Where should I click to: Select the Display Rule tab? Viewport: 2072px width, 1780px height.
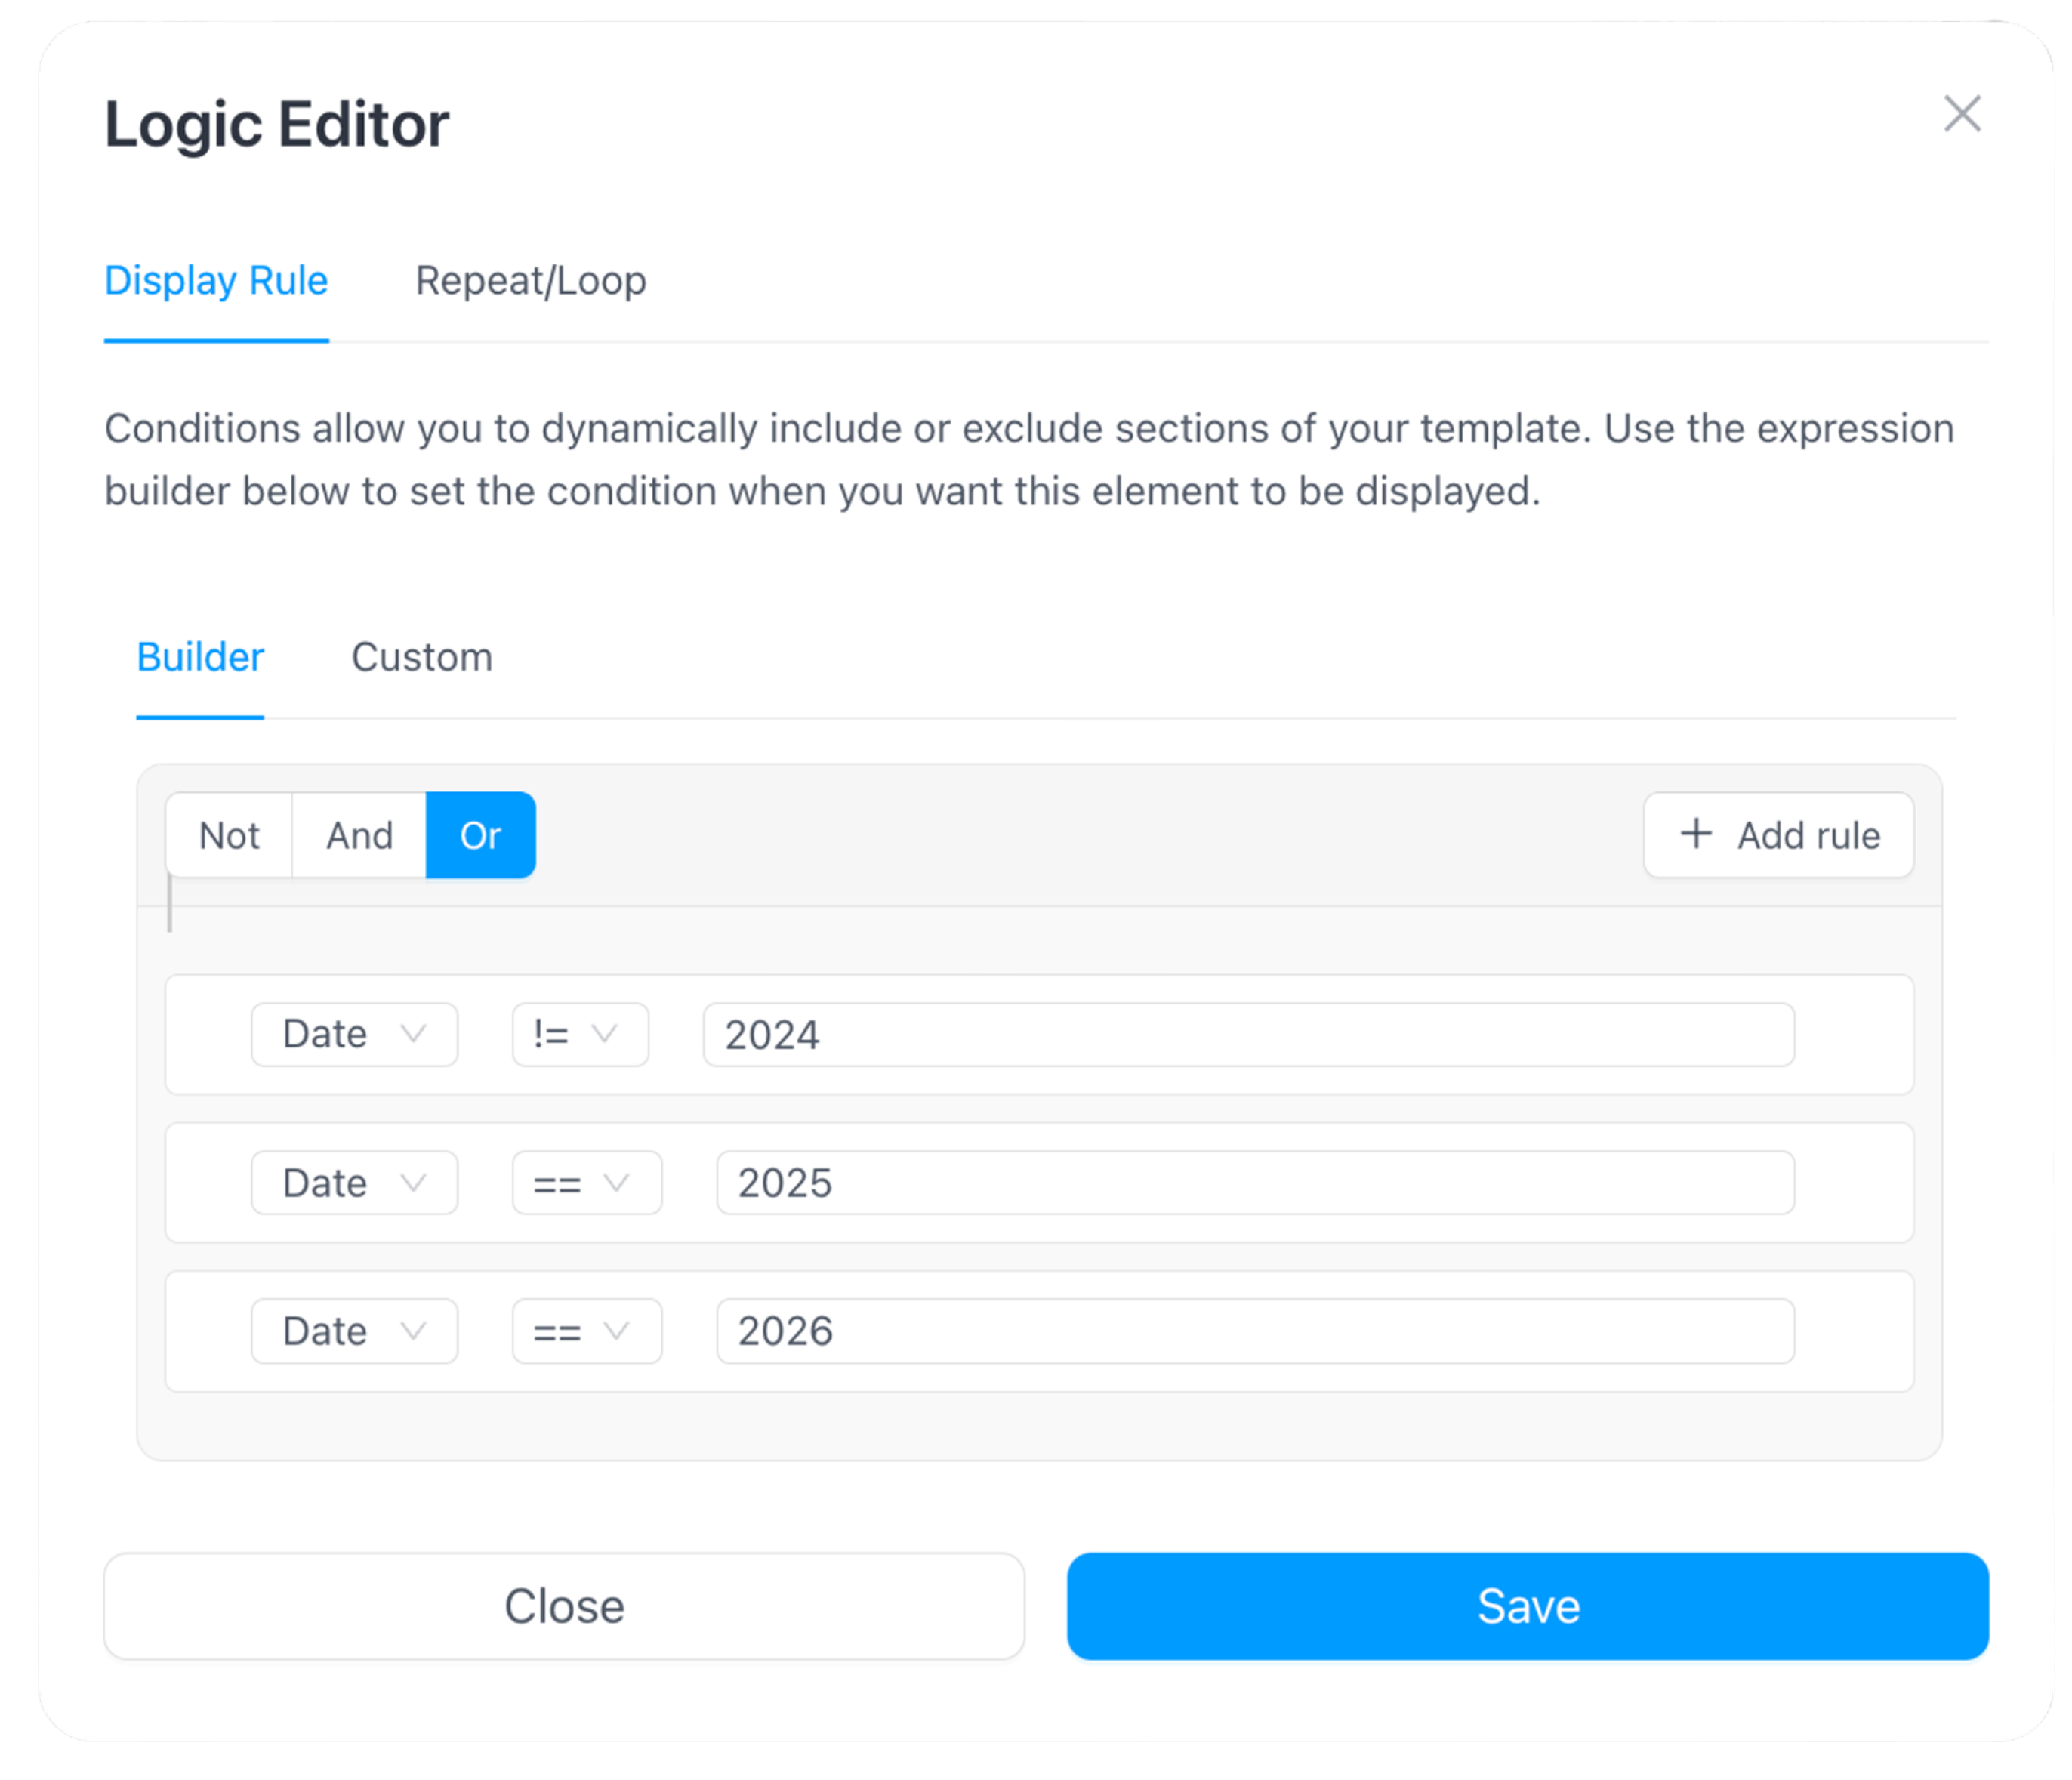tap(216, 280)
